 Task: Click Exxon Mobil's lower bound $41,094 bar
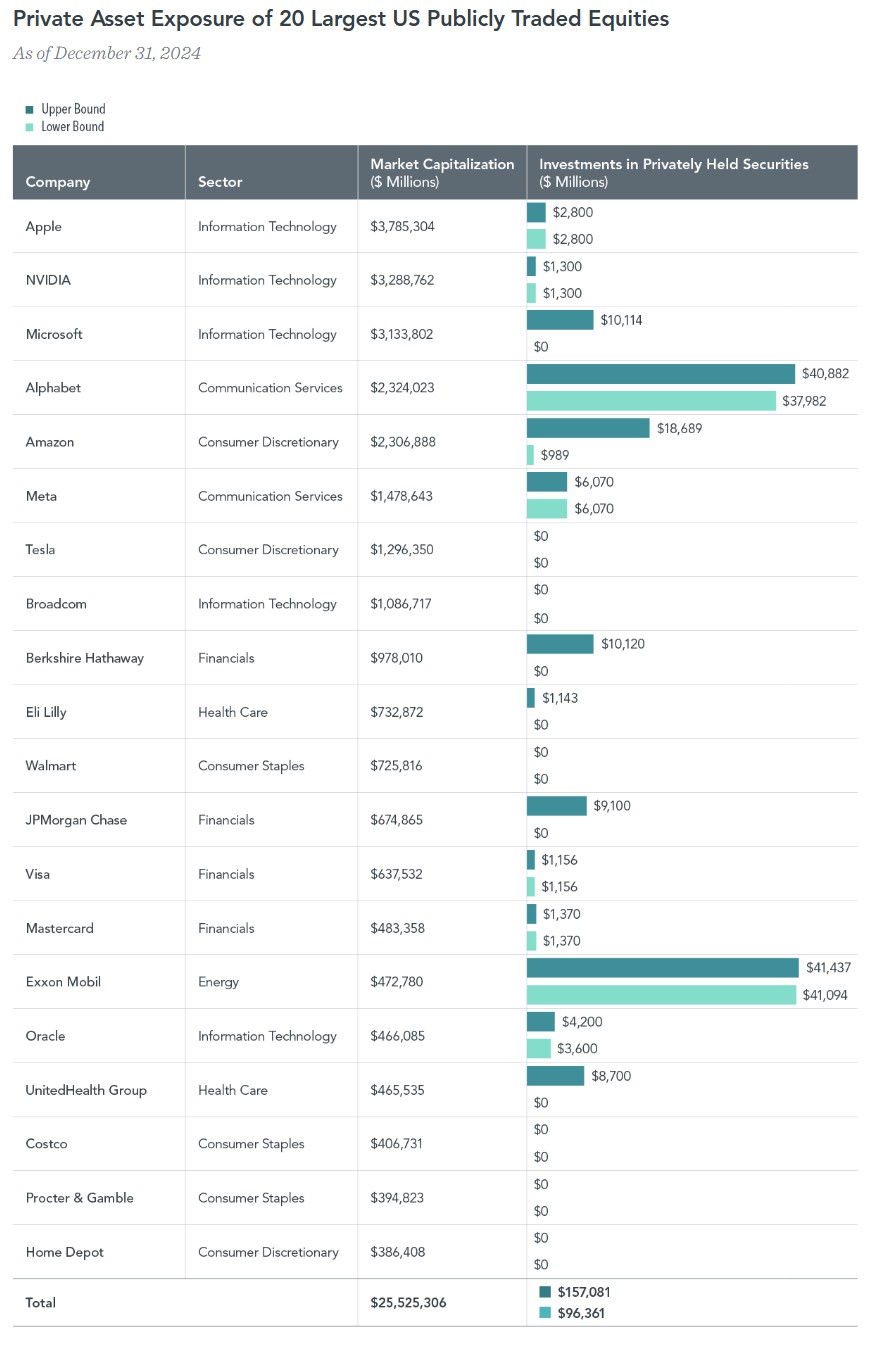(661, 995)
